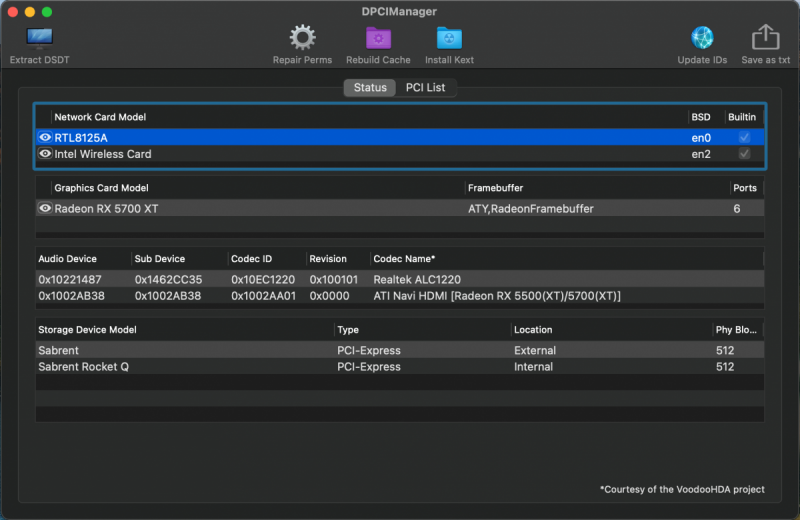Click the Location column header

coord(533,330)
